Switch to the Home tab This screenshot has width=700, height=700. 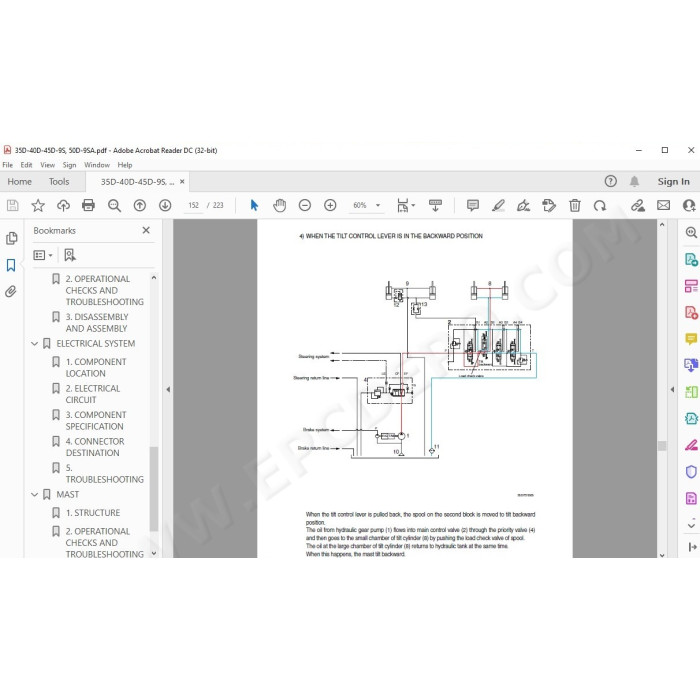tap(20, 182)
